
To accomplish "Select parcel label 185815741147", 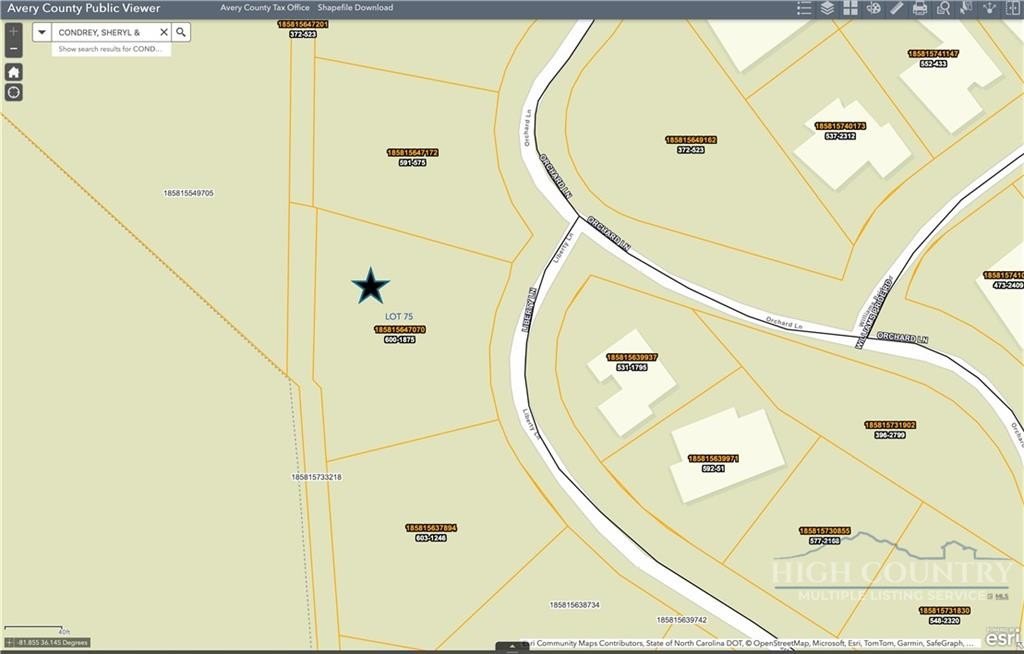I will click(933, 54).
